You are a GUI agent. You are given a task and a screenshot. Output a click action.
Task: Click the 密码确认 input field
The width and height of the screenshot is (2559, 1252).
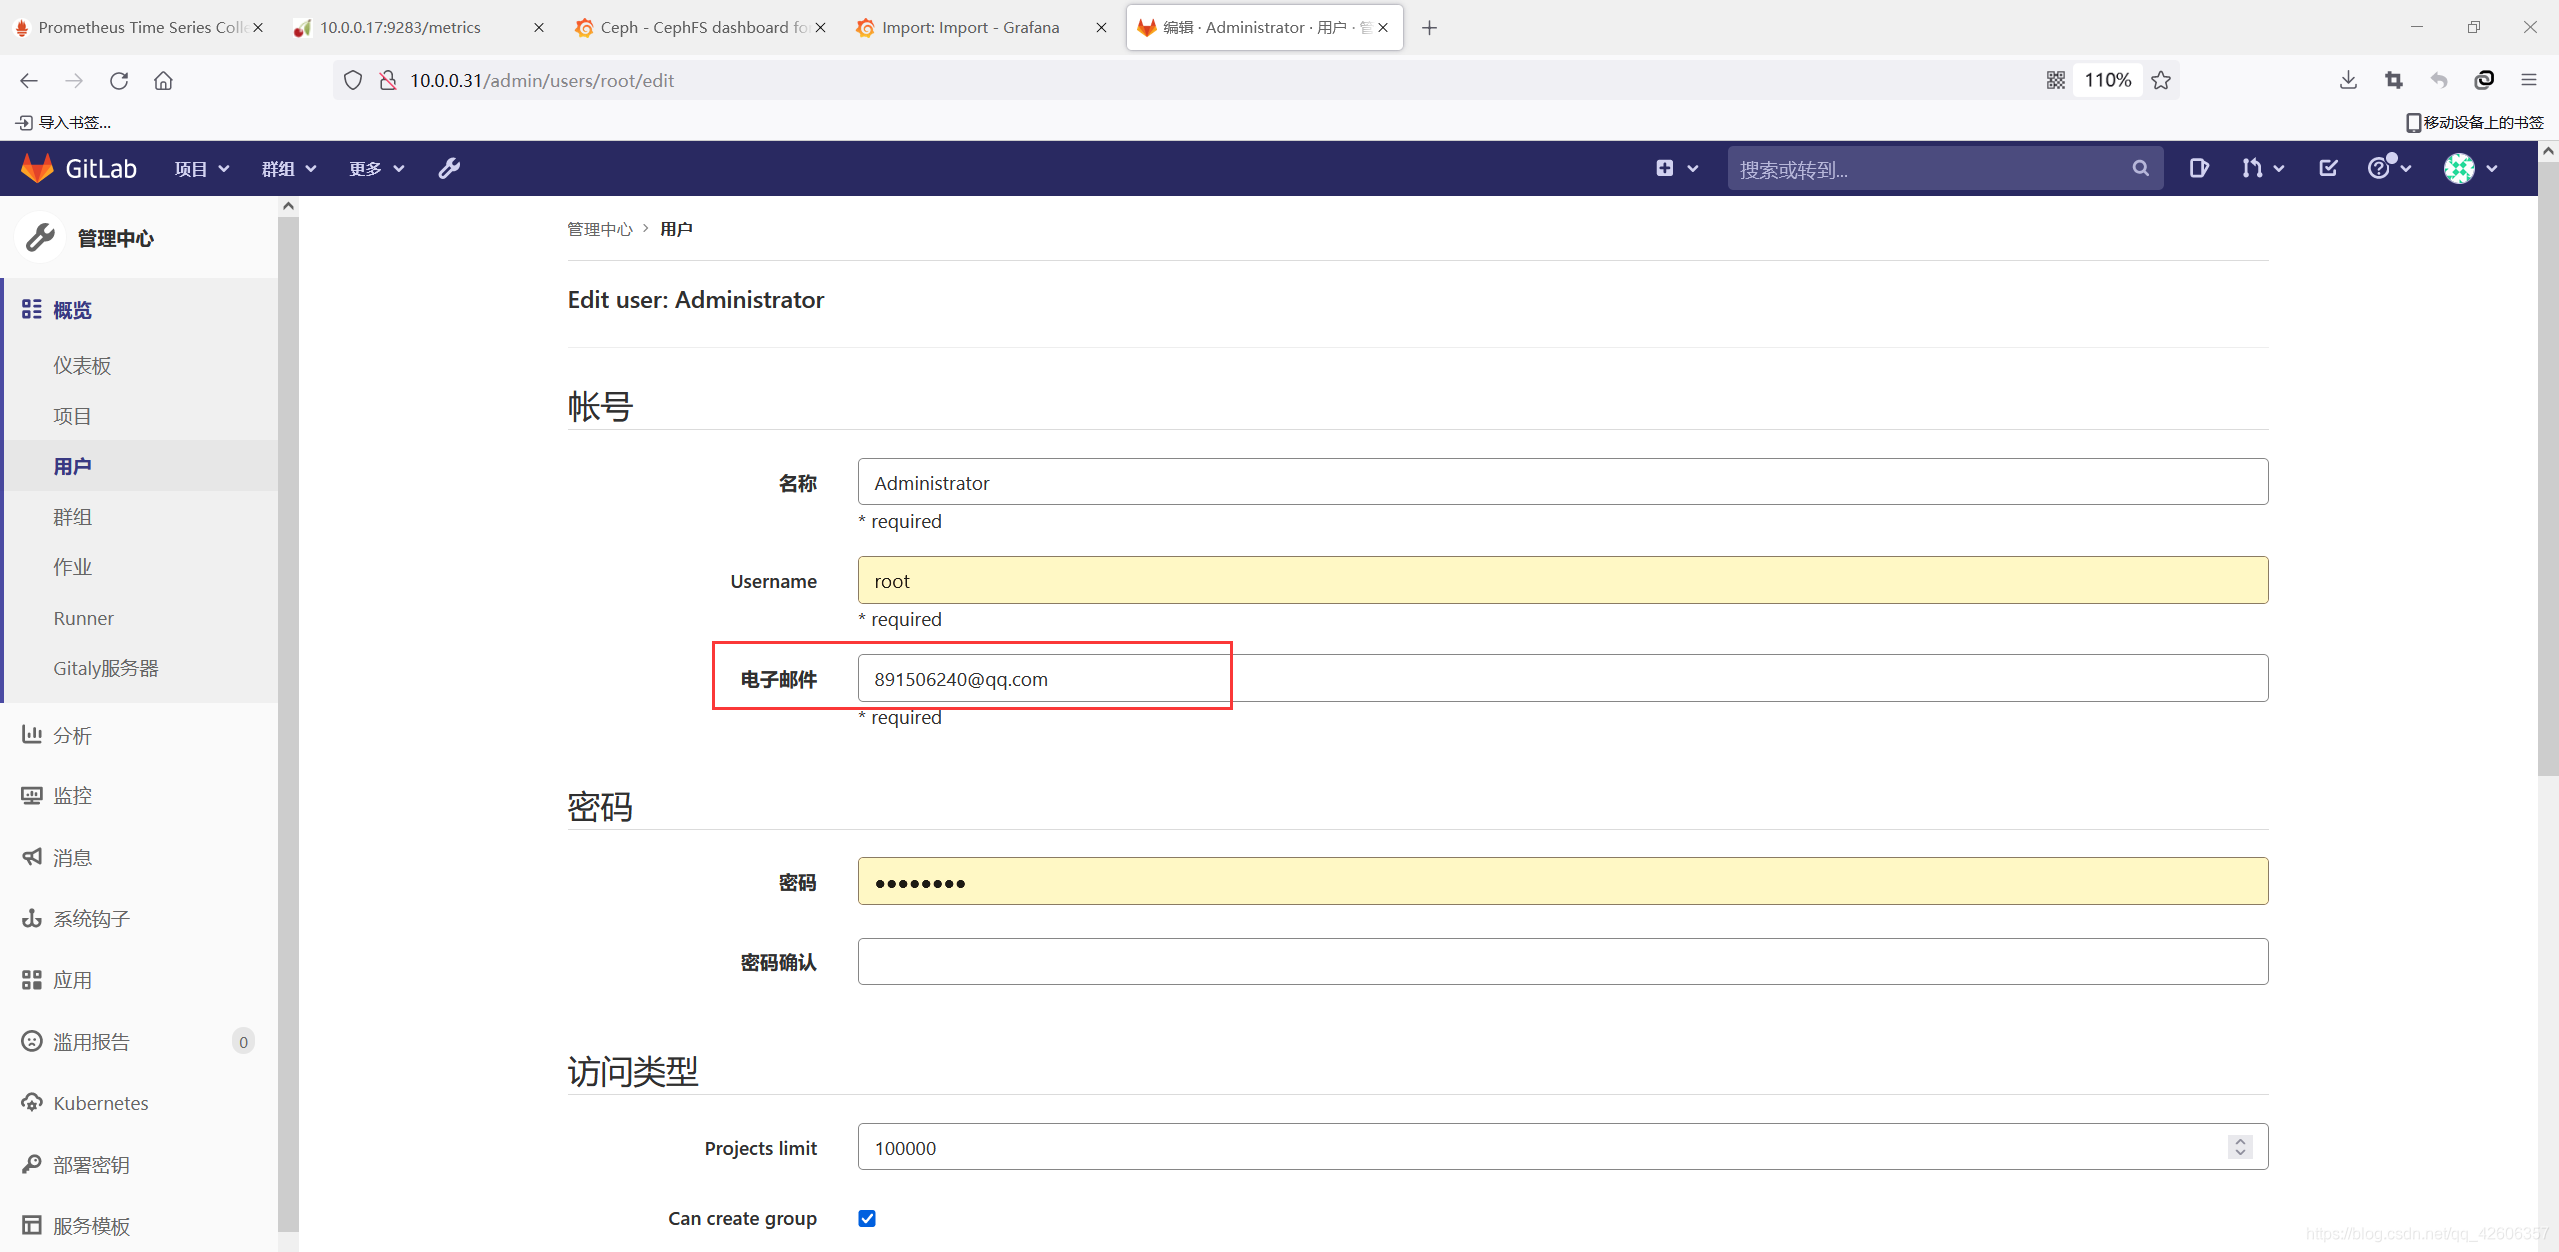[x=1562, y=961]
